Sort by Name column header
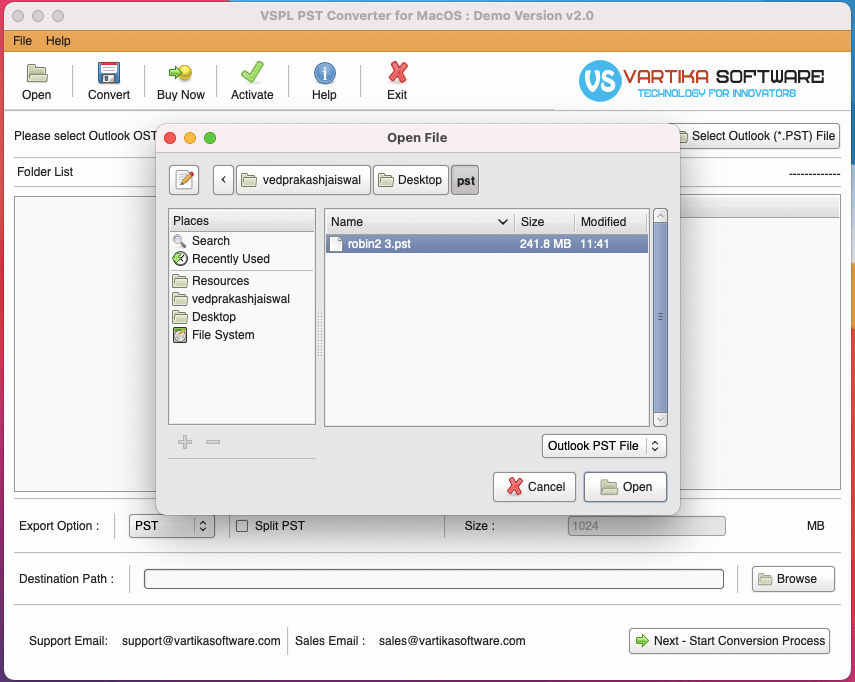The width and height of the screenshot is (855, 682). tap(420, 222)
